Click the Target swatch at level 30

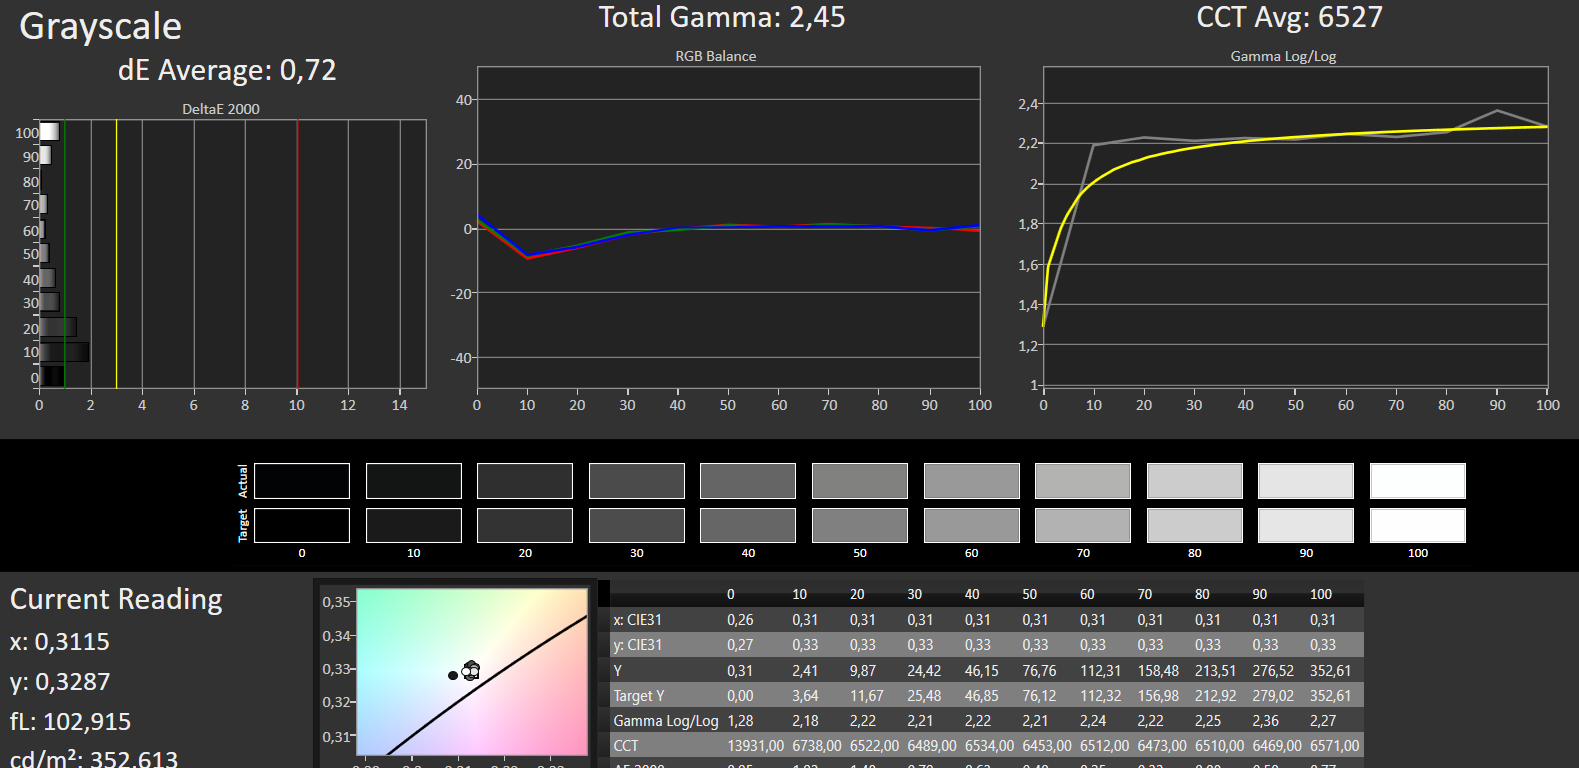(637, 526)
